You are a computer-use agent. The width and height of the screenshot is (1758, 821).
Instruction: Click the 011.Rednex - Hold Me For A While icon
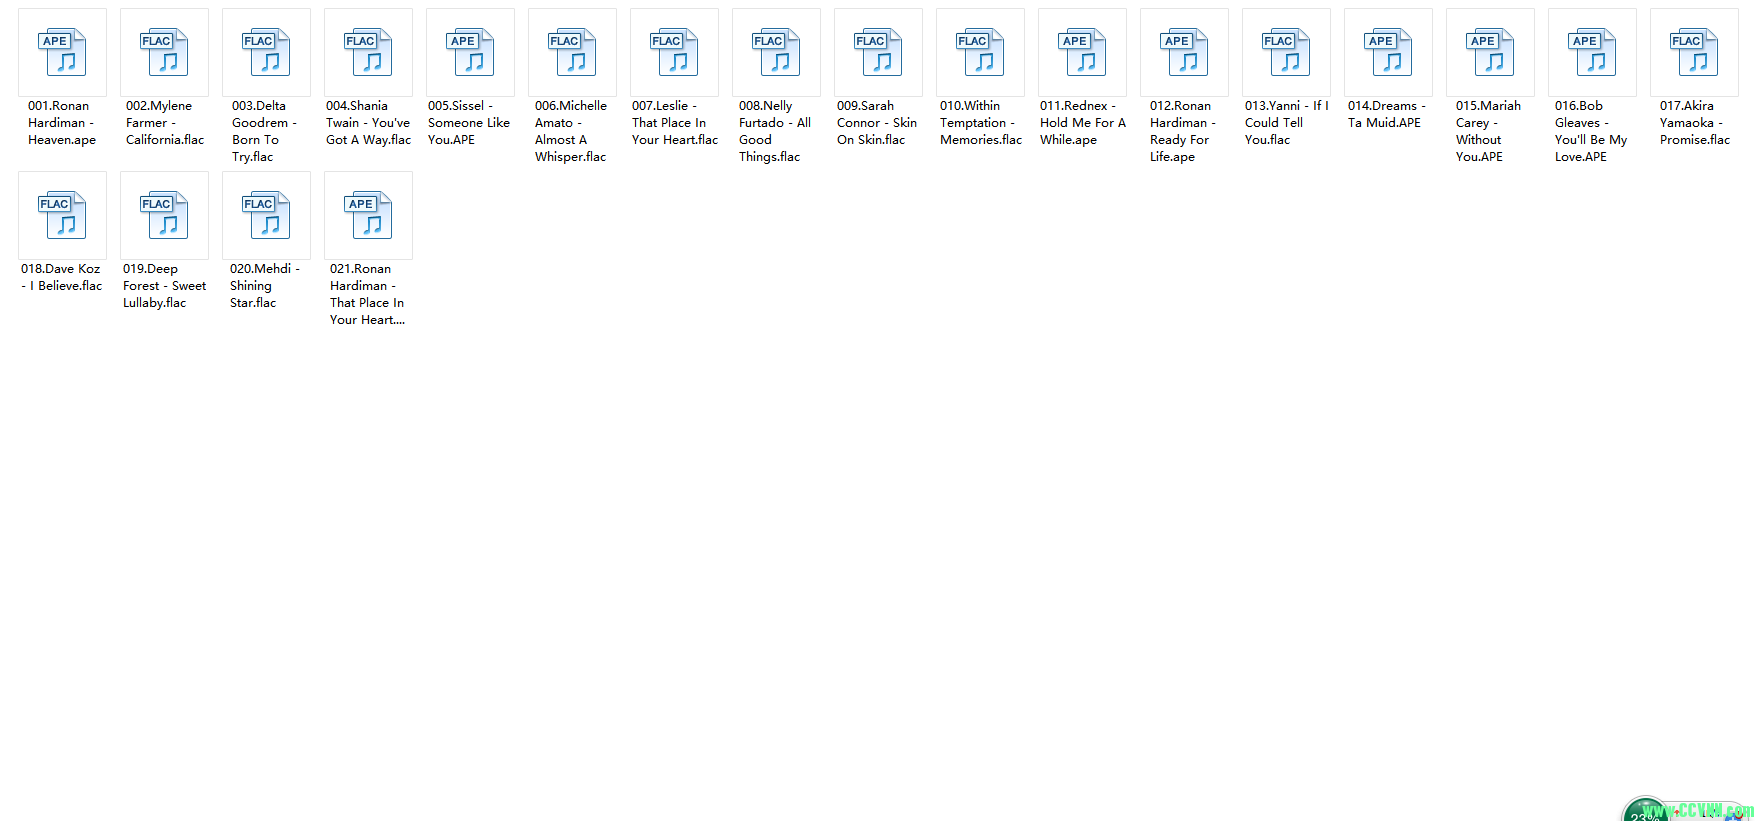tap(1082, 52)
